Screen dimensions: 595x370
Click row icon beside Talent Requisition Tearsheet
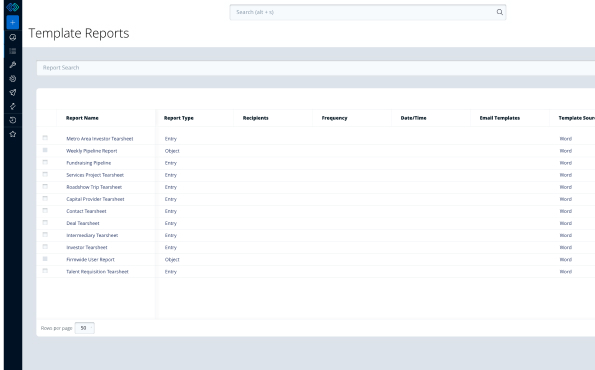45,271
